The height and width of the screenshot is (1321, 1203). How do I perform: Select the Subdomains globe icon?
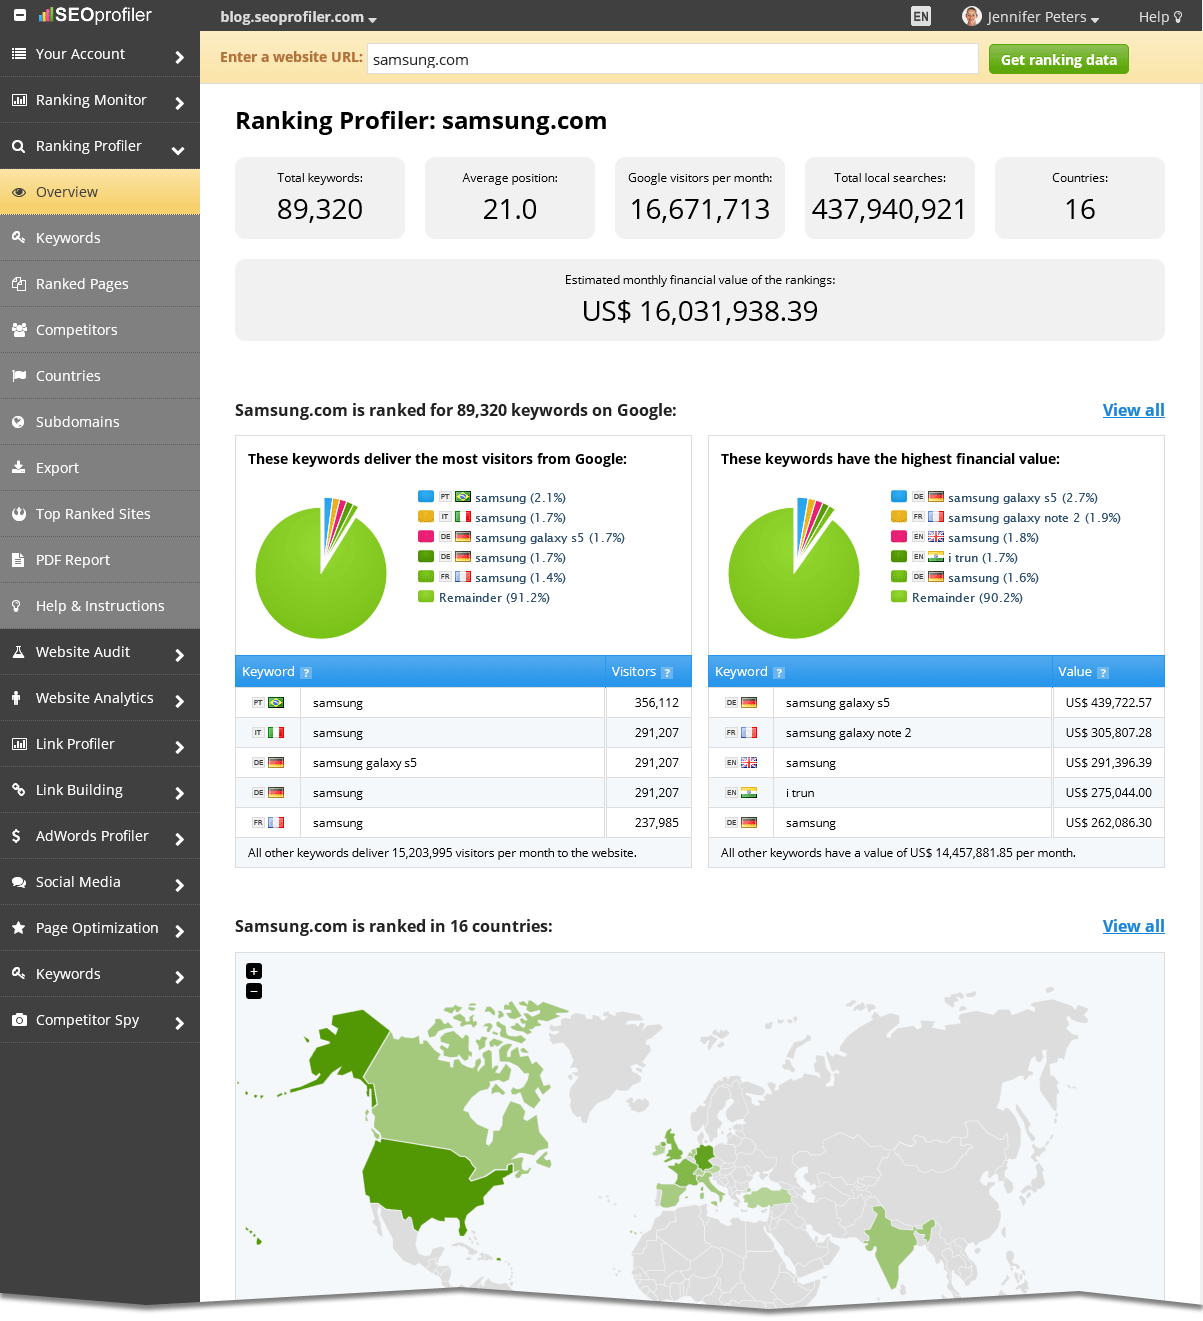click(x=18, y=421)
